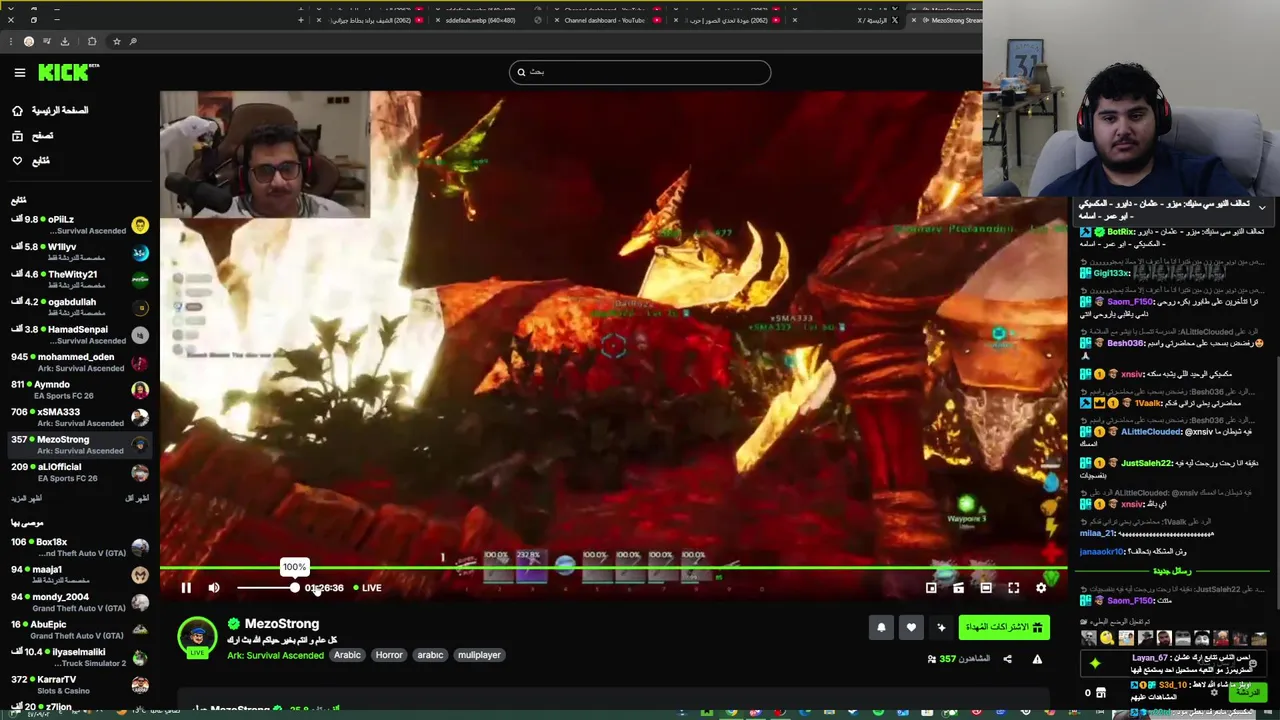Select the capitalized Arabic tag
Image resolution: width=1280 pixels, height=720 pixels.
(347, 655)
